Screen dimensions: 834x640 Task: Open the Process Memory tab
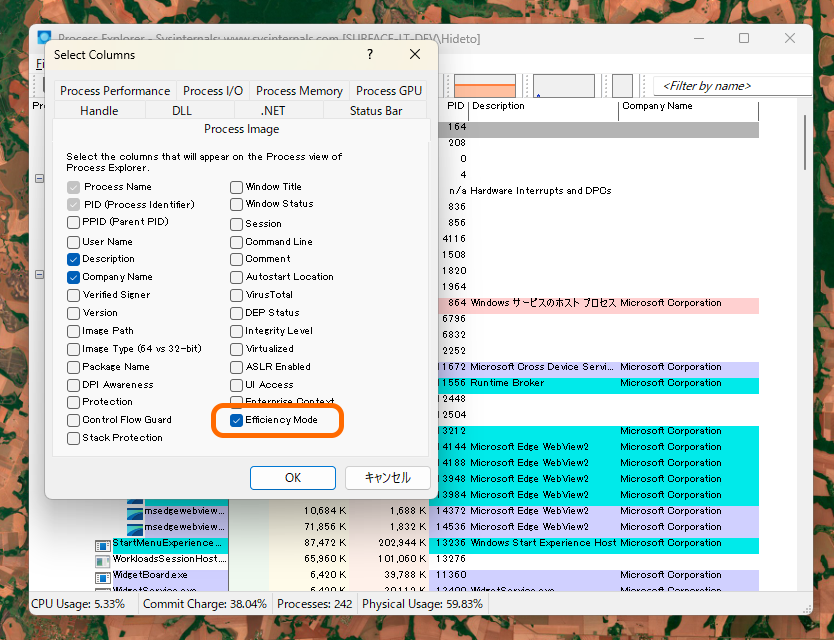click(299, 90)
